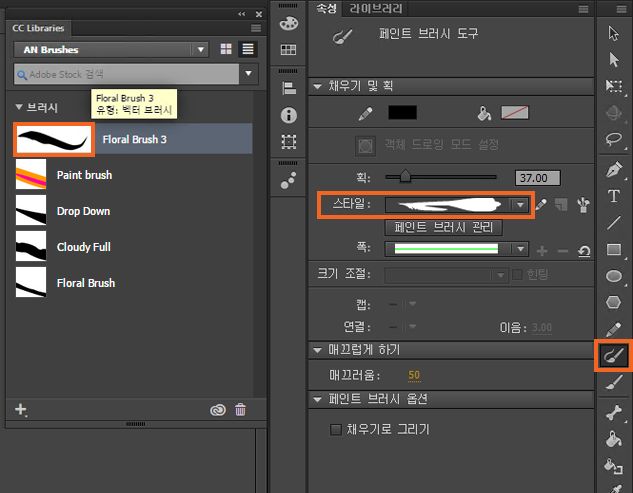Select the Paint brush library item
The width and height of the screenshot is (633, 493).
(133, 174)
